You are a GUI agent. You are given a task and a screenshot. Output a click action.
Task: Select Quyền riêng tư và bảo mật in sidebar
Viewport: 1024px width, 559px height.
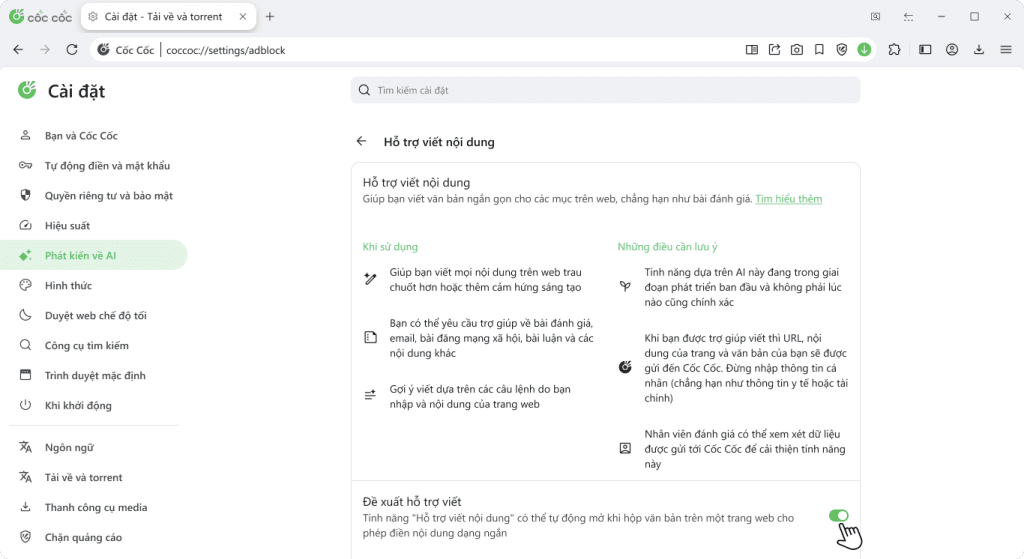[x=108, y=196]
